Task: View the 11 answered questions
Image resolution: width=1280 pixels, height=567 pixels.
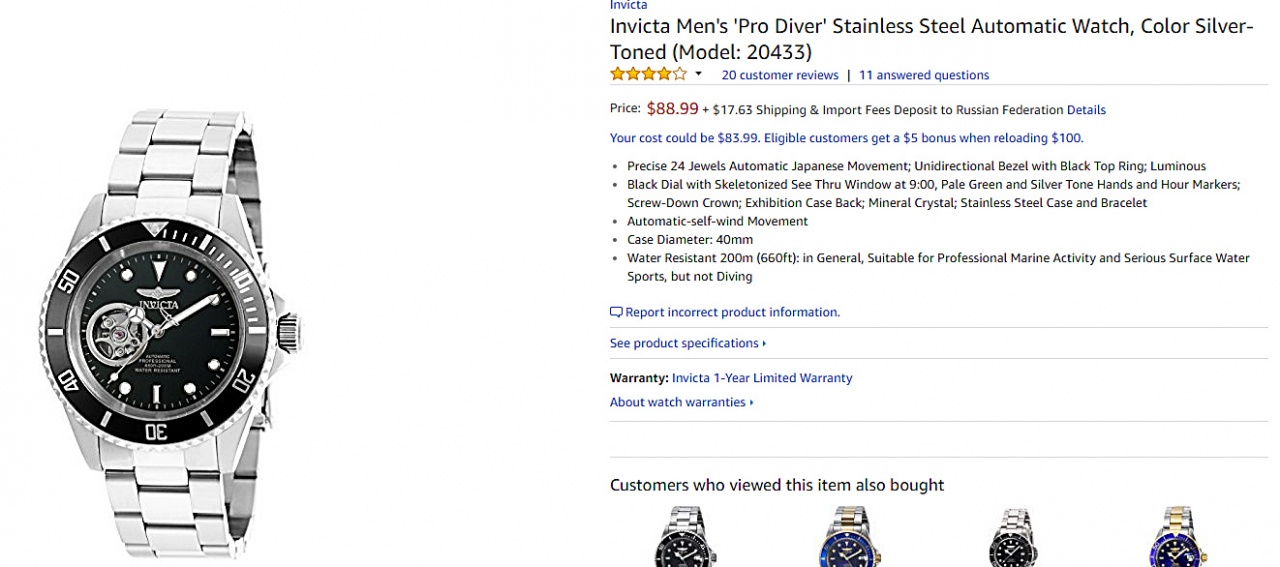Action: click(x=923, y=75)
